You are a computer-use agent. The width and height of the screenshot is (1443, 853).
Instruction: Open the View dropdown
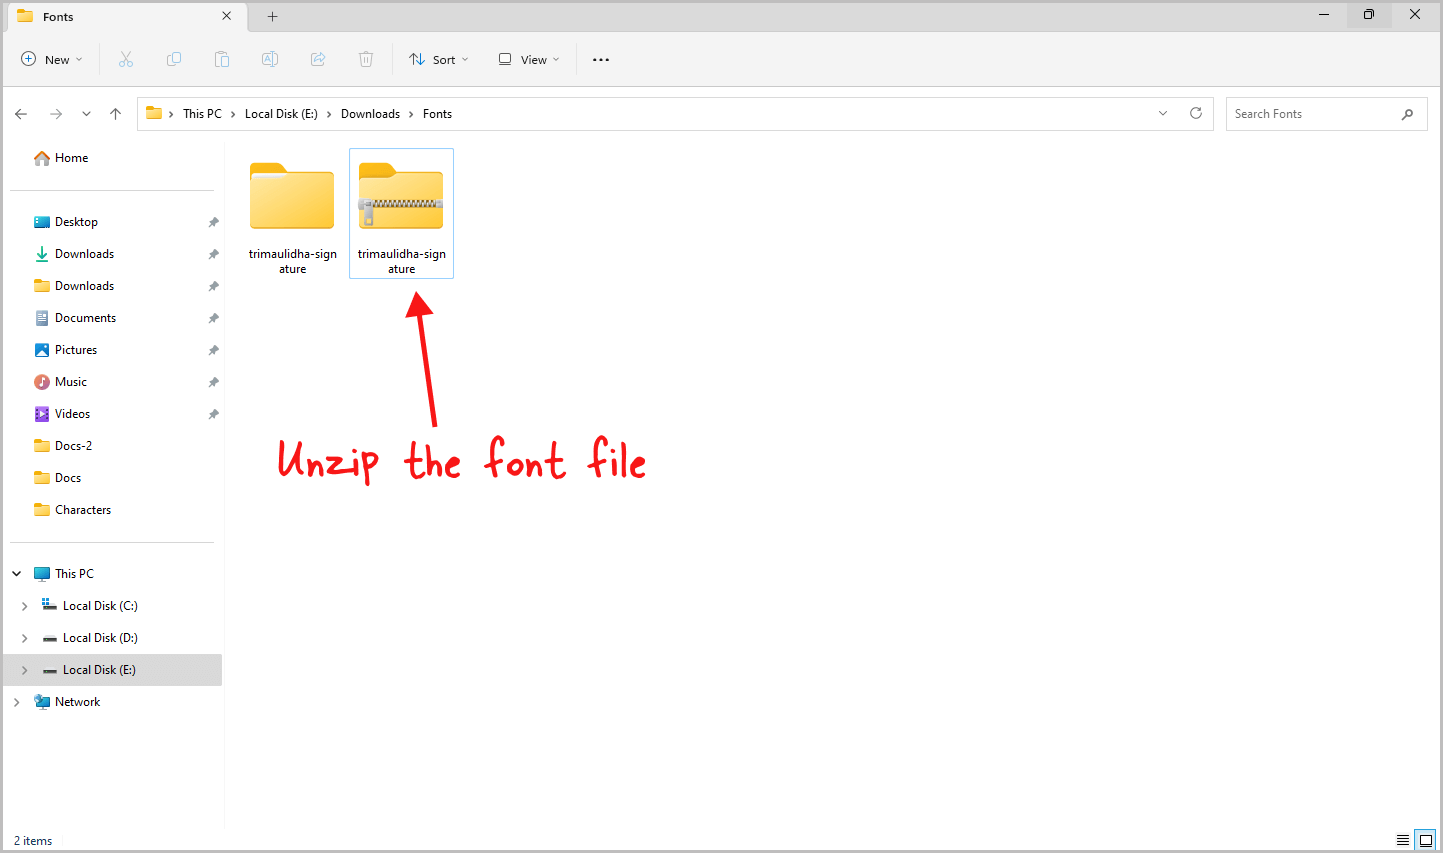527,59
